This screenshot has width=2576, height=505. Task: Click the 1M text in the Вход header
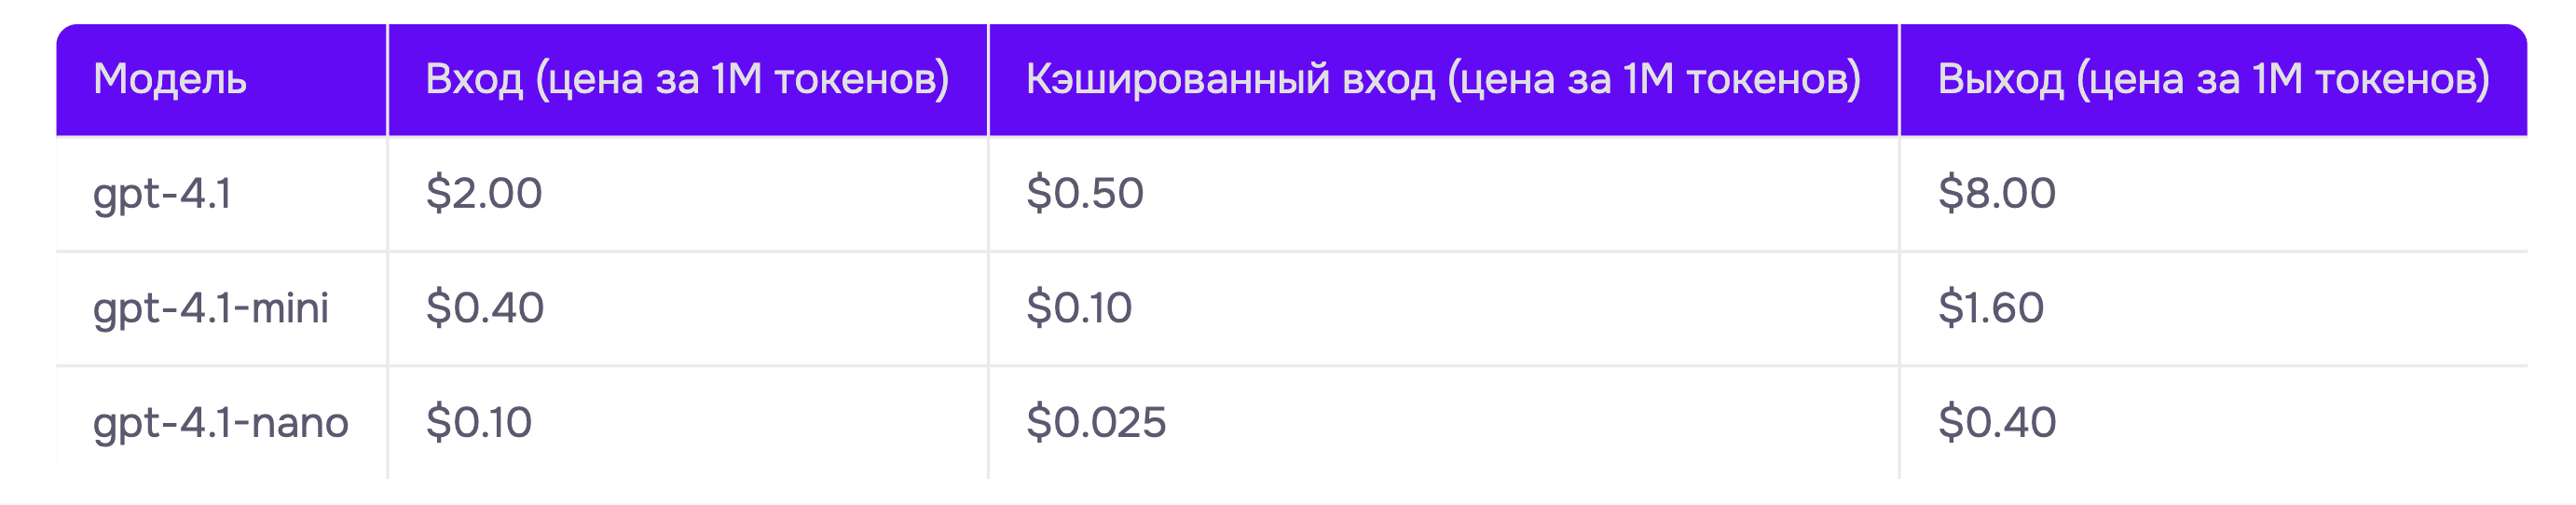pyautogui.click(x=737, y=79)
